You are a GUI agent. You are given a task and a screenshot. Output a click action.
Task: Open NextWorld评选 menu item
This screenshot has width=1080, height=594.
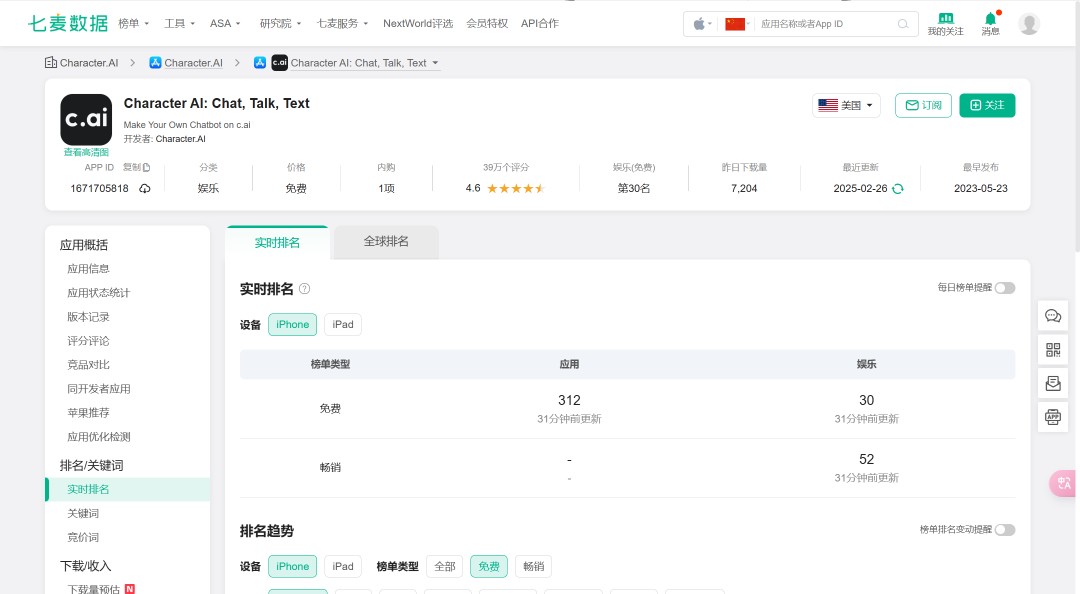(418, 23)
